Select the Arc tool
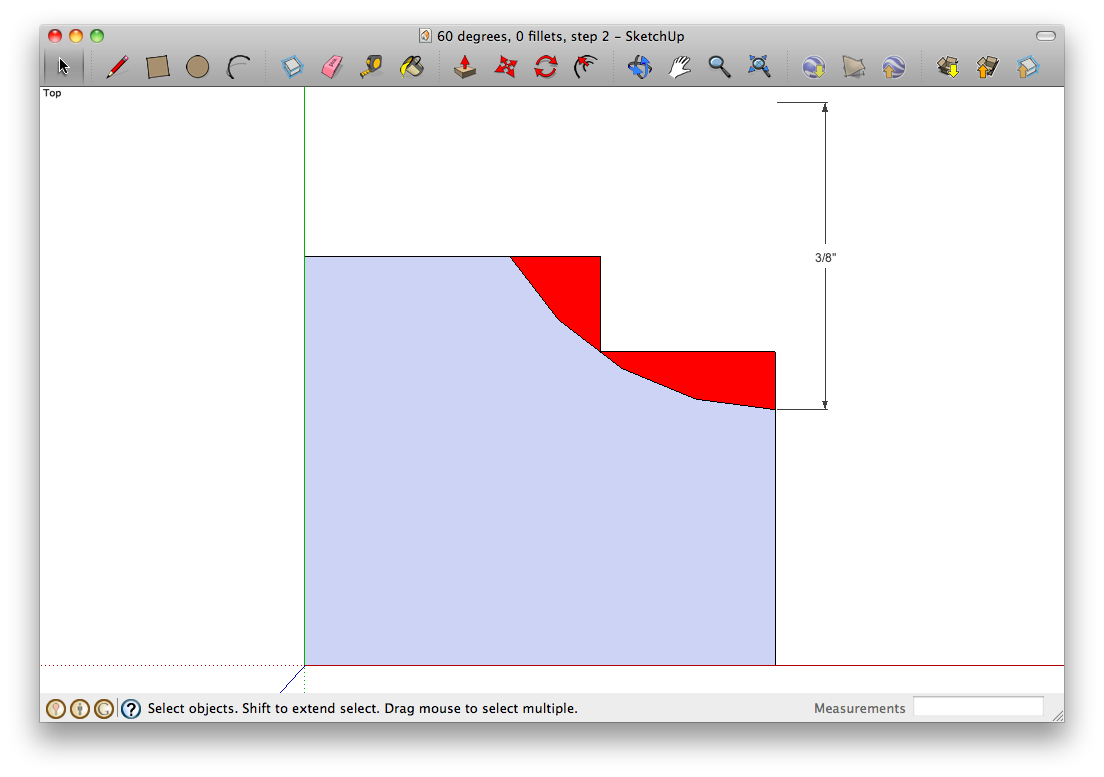 pos(239,66)
